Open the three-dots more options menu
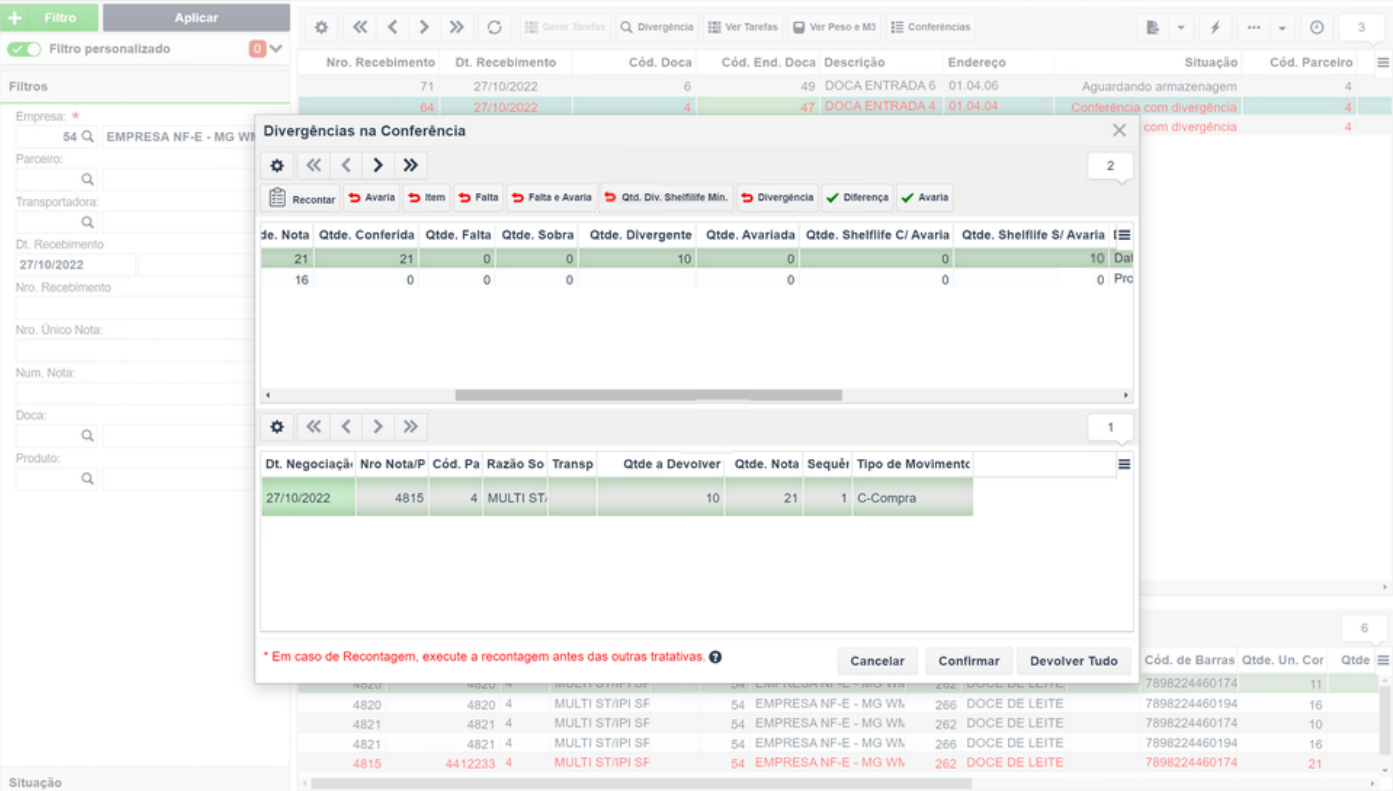Viewport: 1393px width, 791px height. [1253, 28]
